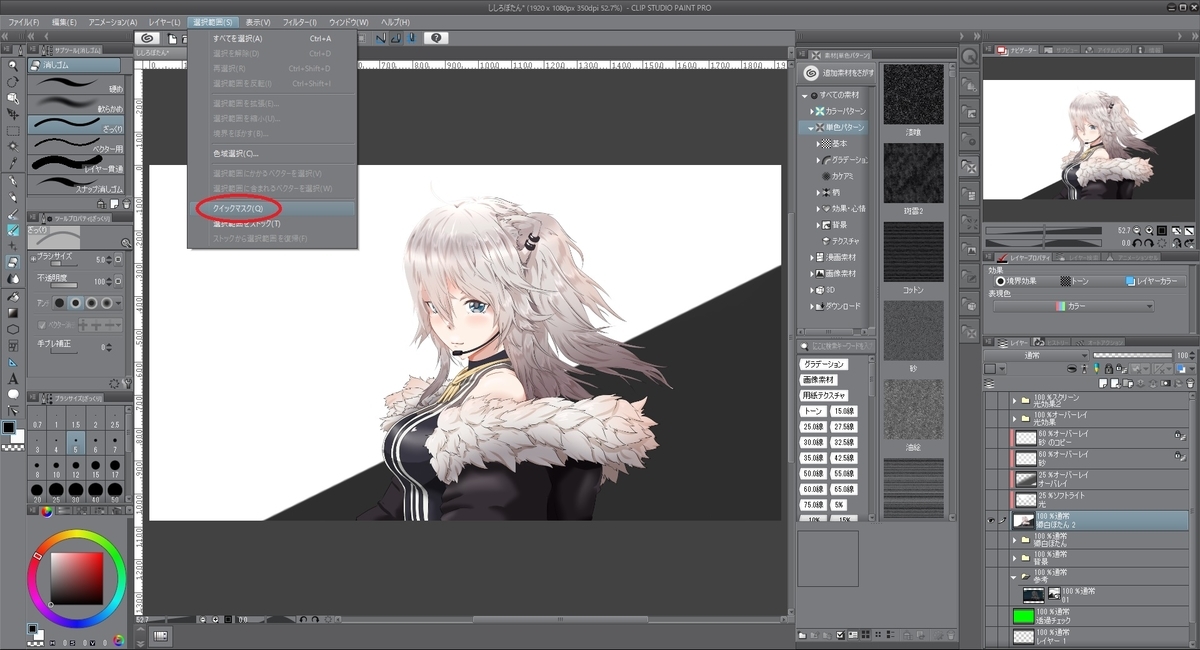Expand 光効果 layer folder
Viewport: 1200px width, 650px height.
coord(1014,418)
